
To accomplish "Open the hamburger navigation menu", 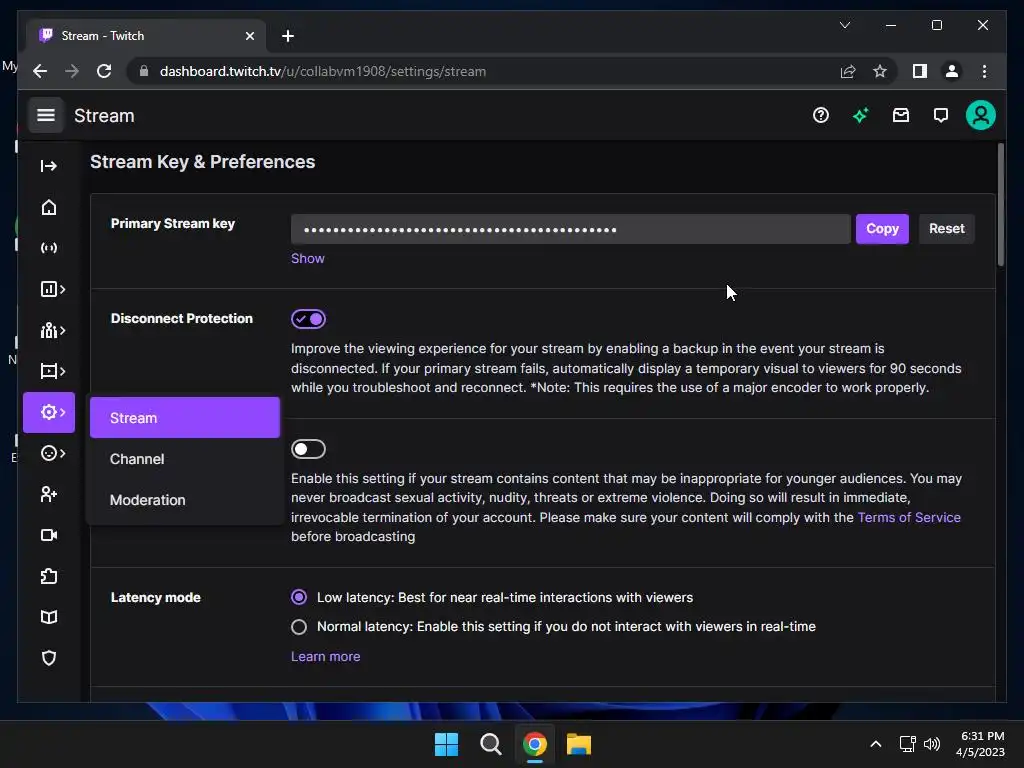I will pyautogui.click(x=46, y=116).
